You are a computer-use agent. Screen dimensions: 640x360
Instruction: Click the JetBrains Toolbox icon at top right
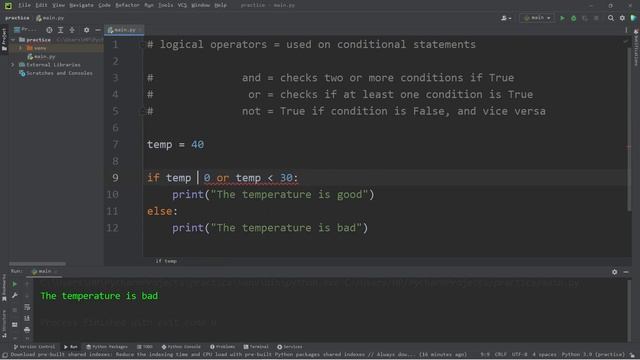click(633, 18)
